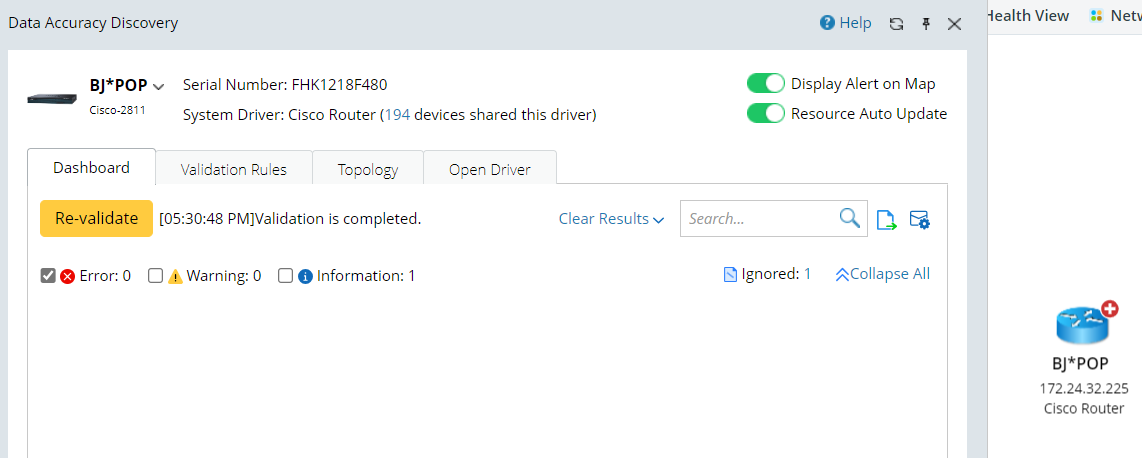
Task: Open Help for Data Accuracy Discovery
Action: (x=845, y=23)
